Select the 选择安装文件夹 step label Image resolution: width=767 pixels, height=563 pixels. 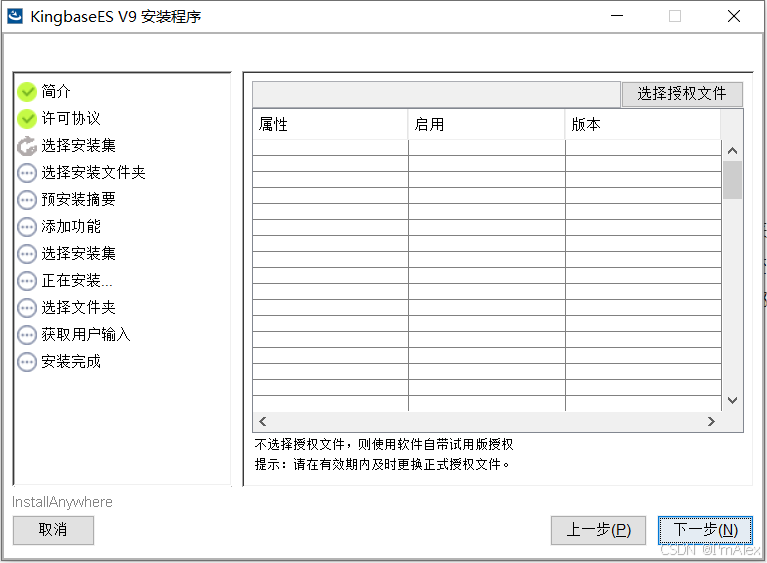(93, 173)
